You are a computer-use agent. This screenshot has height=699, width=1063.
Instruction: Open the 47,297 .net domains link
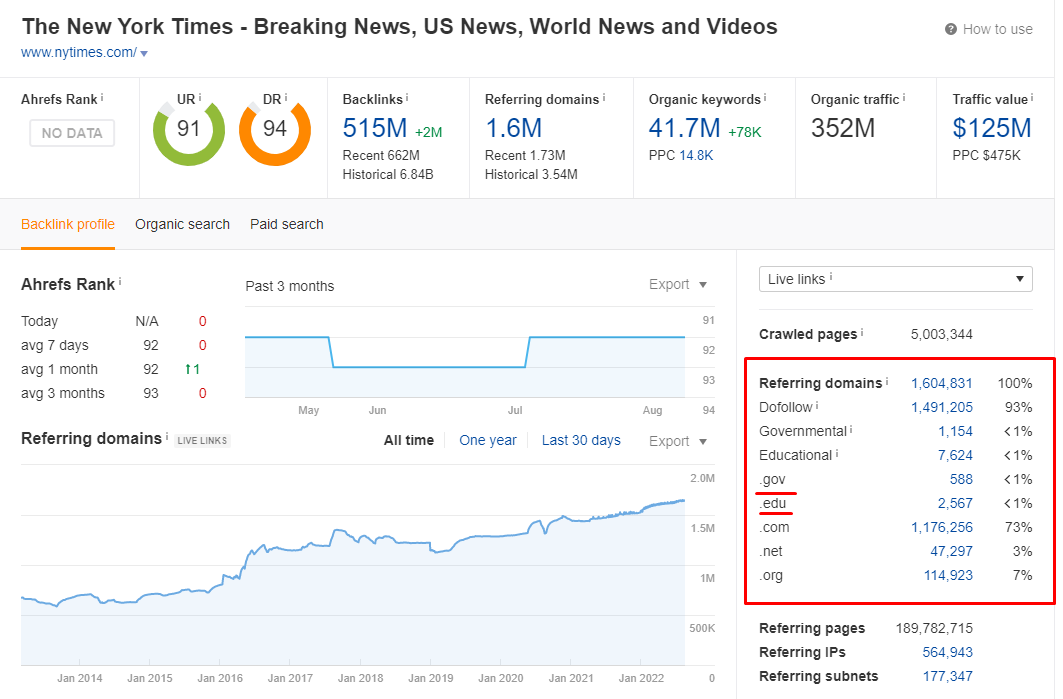click(x=951, y=551)
